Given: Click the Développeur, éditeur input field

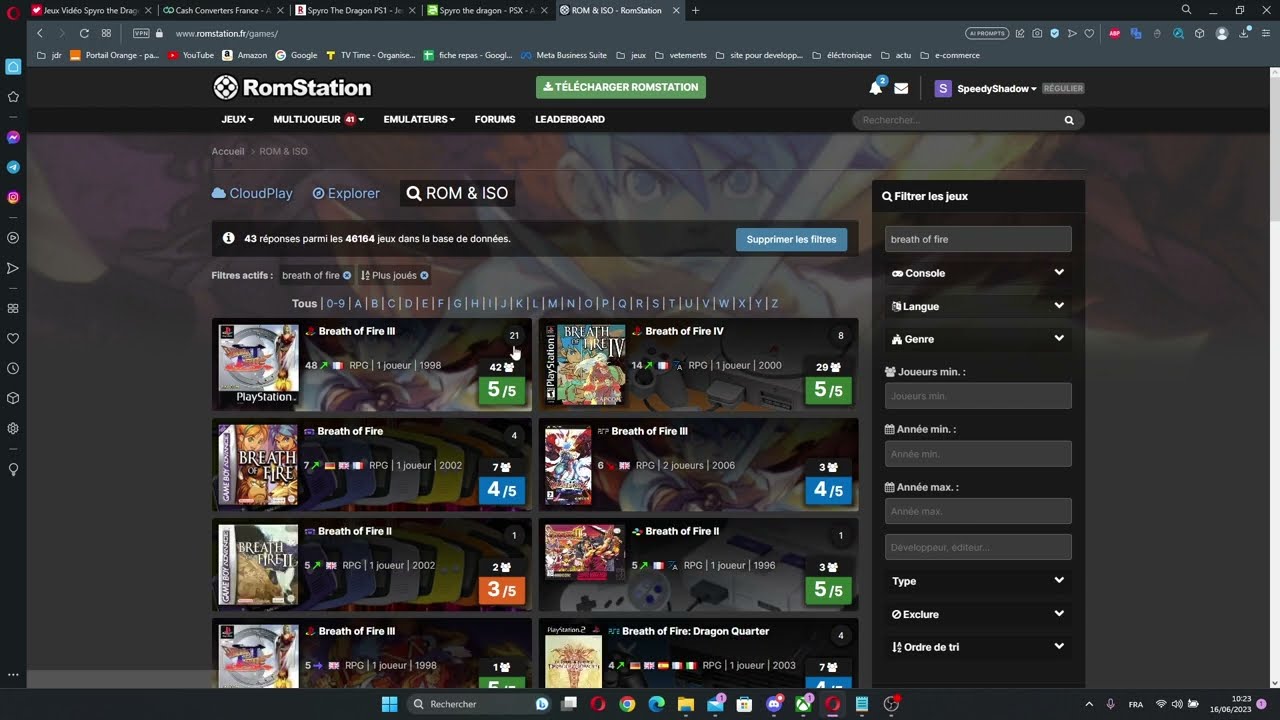Looking at the screenshot, I should point(978,547).
